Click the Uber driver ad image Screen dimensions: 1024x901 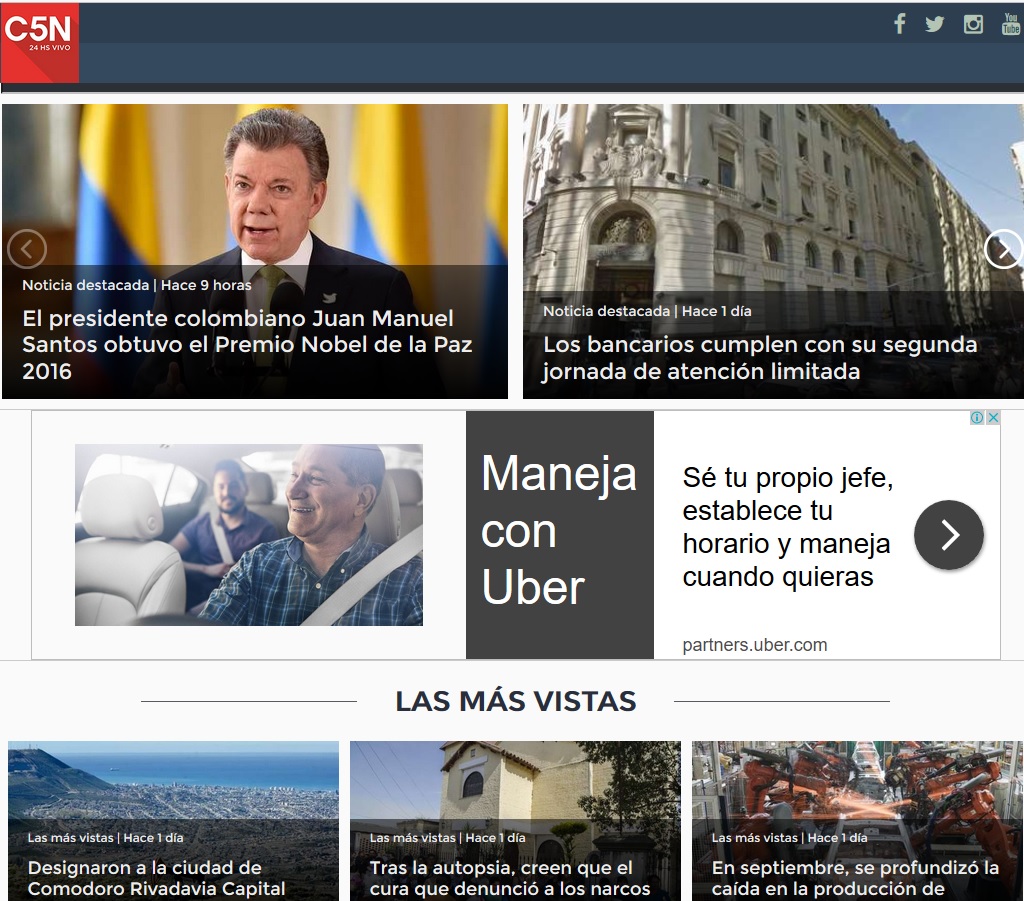pos(249,535)
